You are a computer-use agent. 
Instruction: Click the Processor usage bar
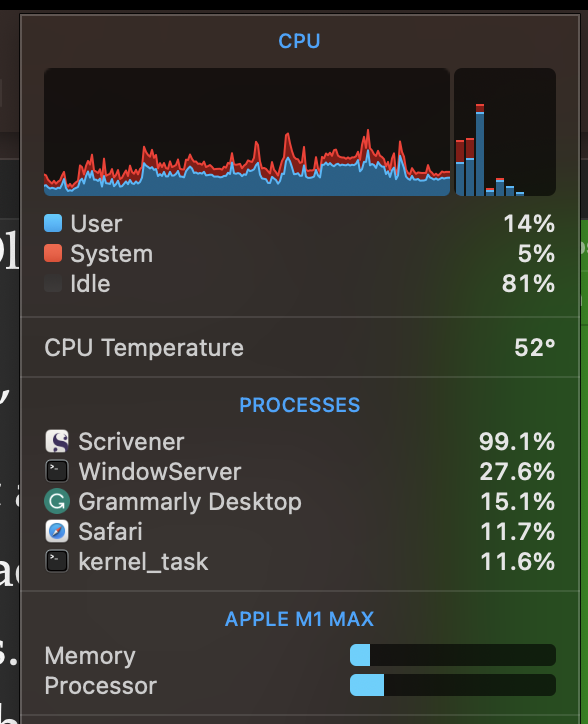pos(453,685)
